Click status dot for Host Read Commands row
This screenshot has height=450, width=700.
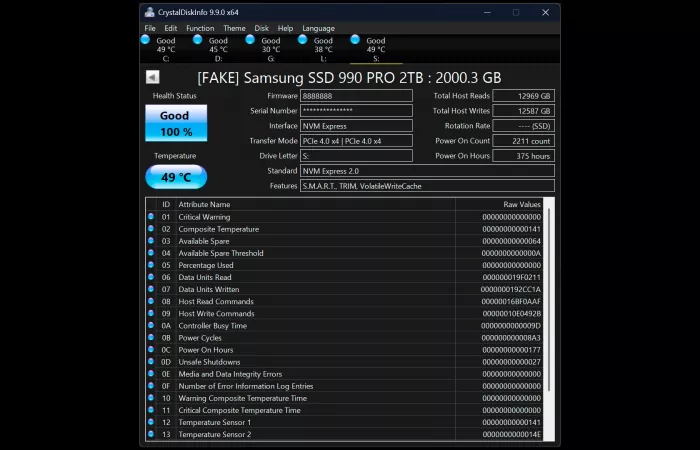[151, 301]
